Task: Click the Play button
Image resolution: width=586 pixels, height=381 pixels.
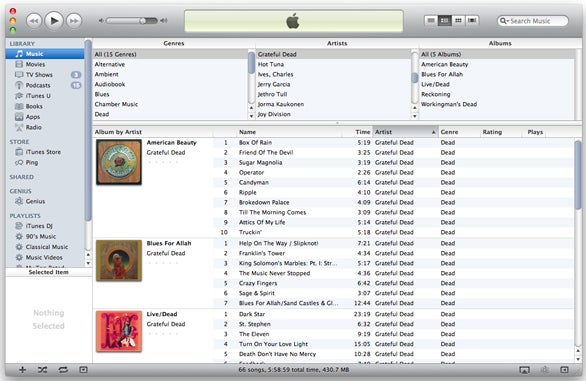Action: pos(54,21)
